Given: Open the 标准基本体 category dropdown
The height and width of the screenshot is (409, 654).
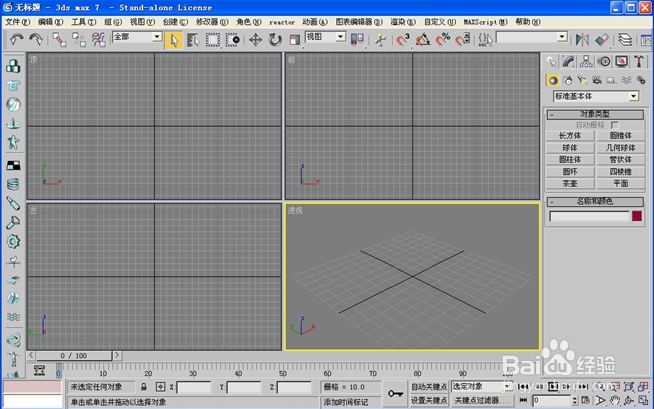Looking at the screenshot, I should click(x=634, y=96).
